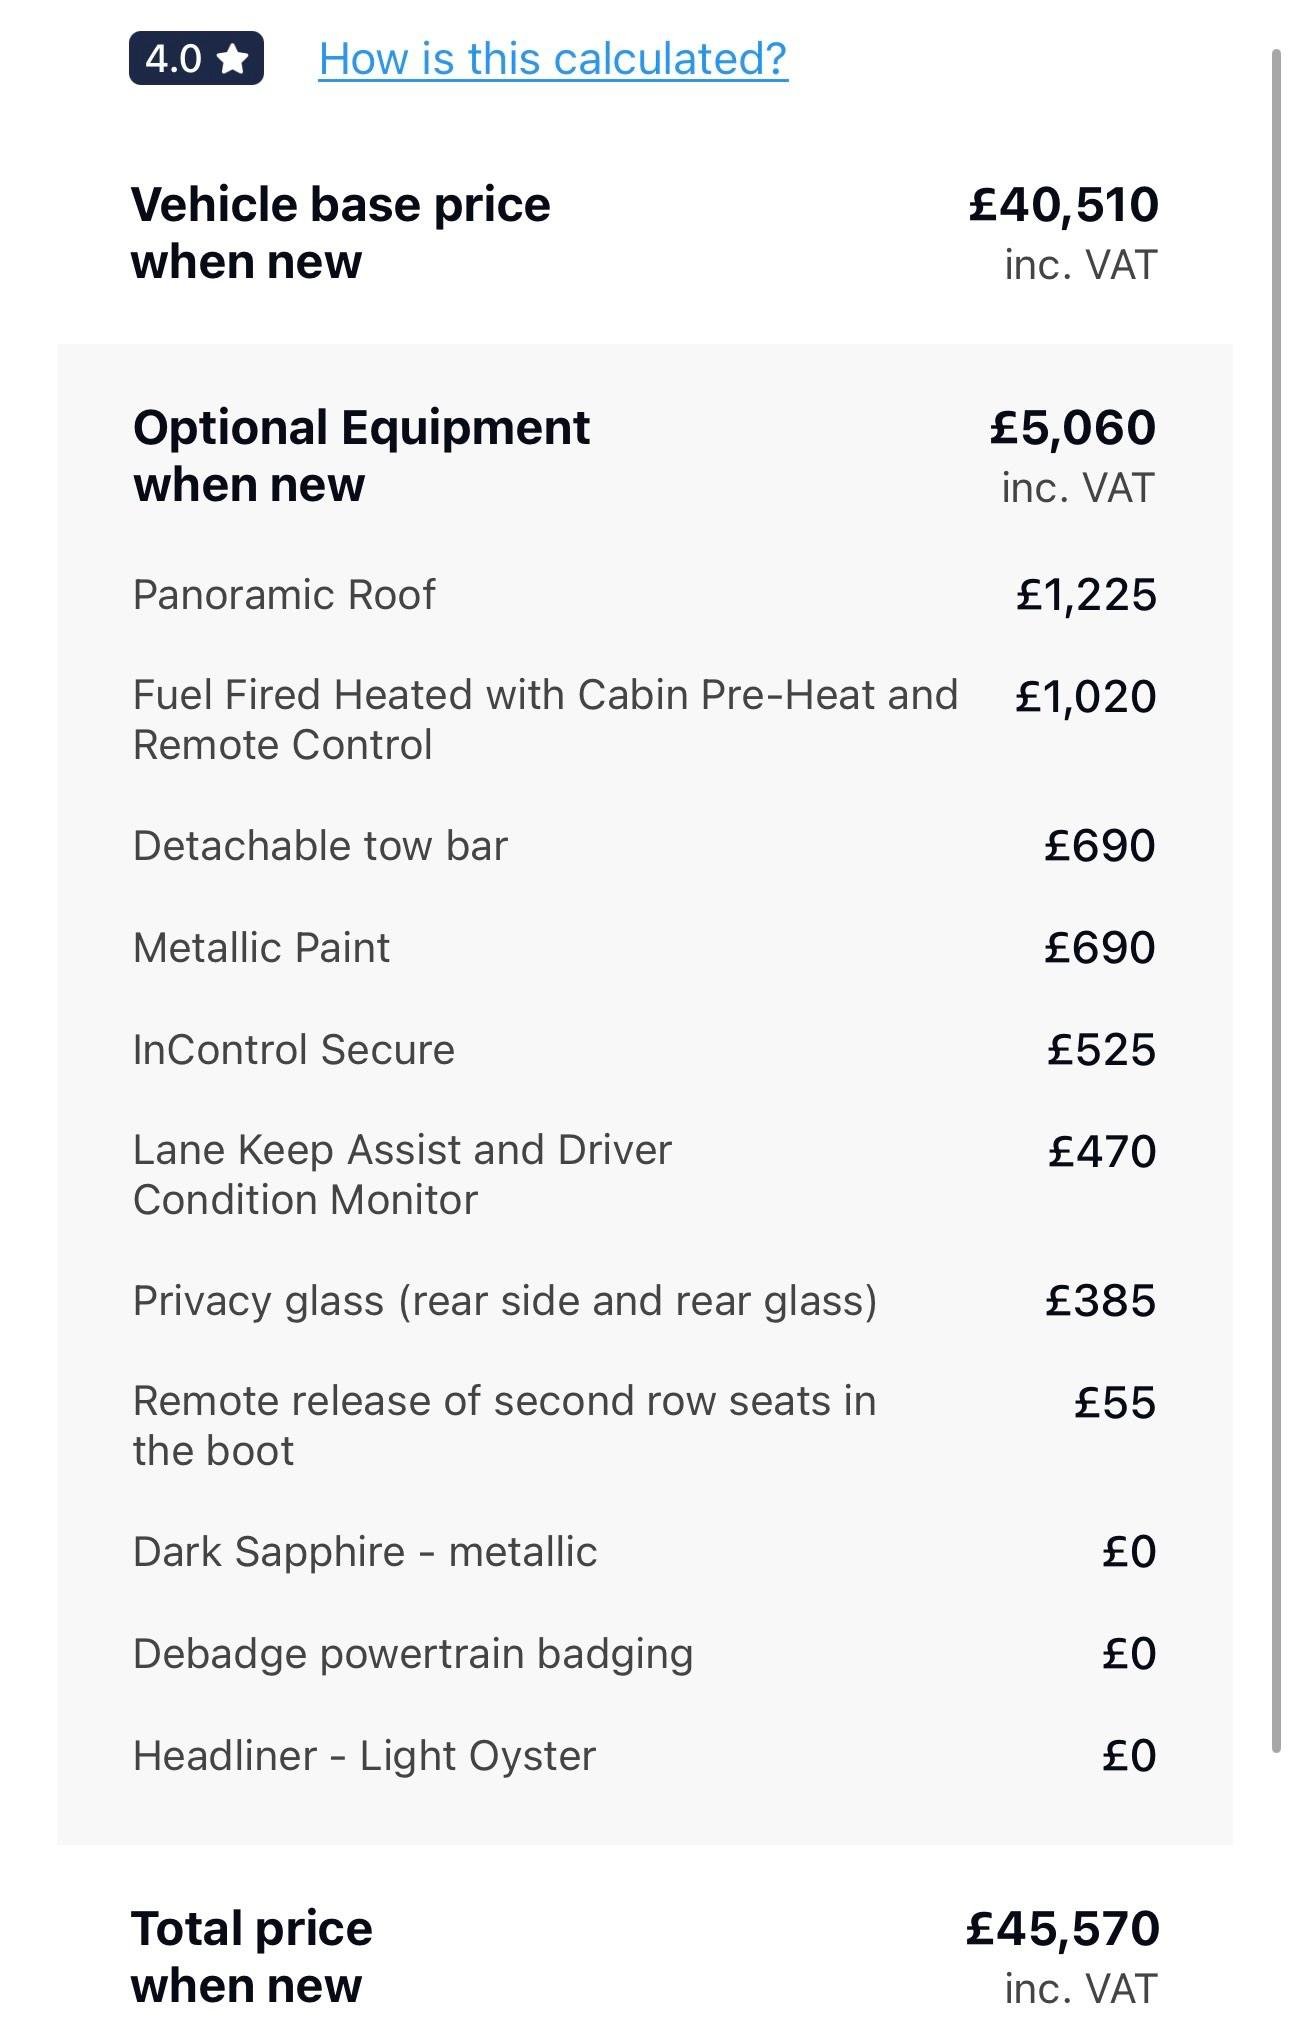Tap the £45,570 total price value

[x=1062, y=1929]
